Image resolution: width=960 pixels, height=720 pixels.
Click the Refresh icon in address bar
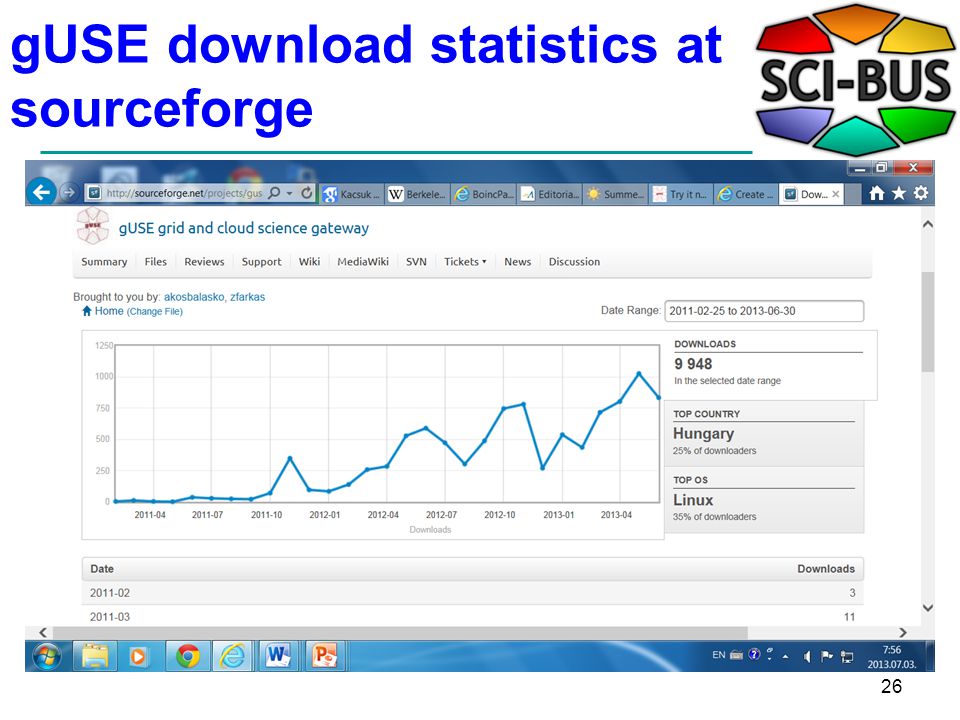tap(307, 193)
